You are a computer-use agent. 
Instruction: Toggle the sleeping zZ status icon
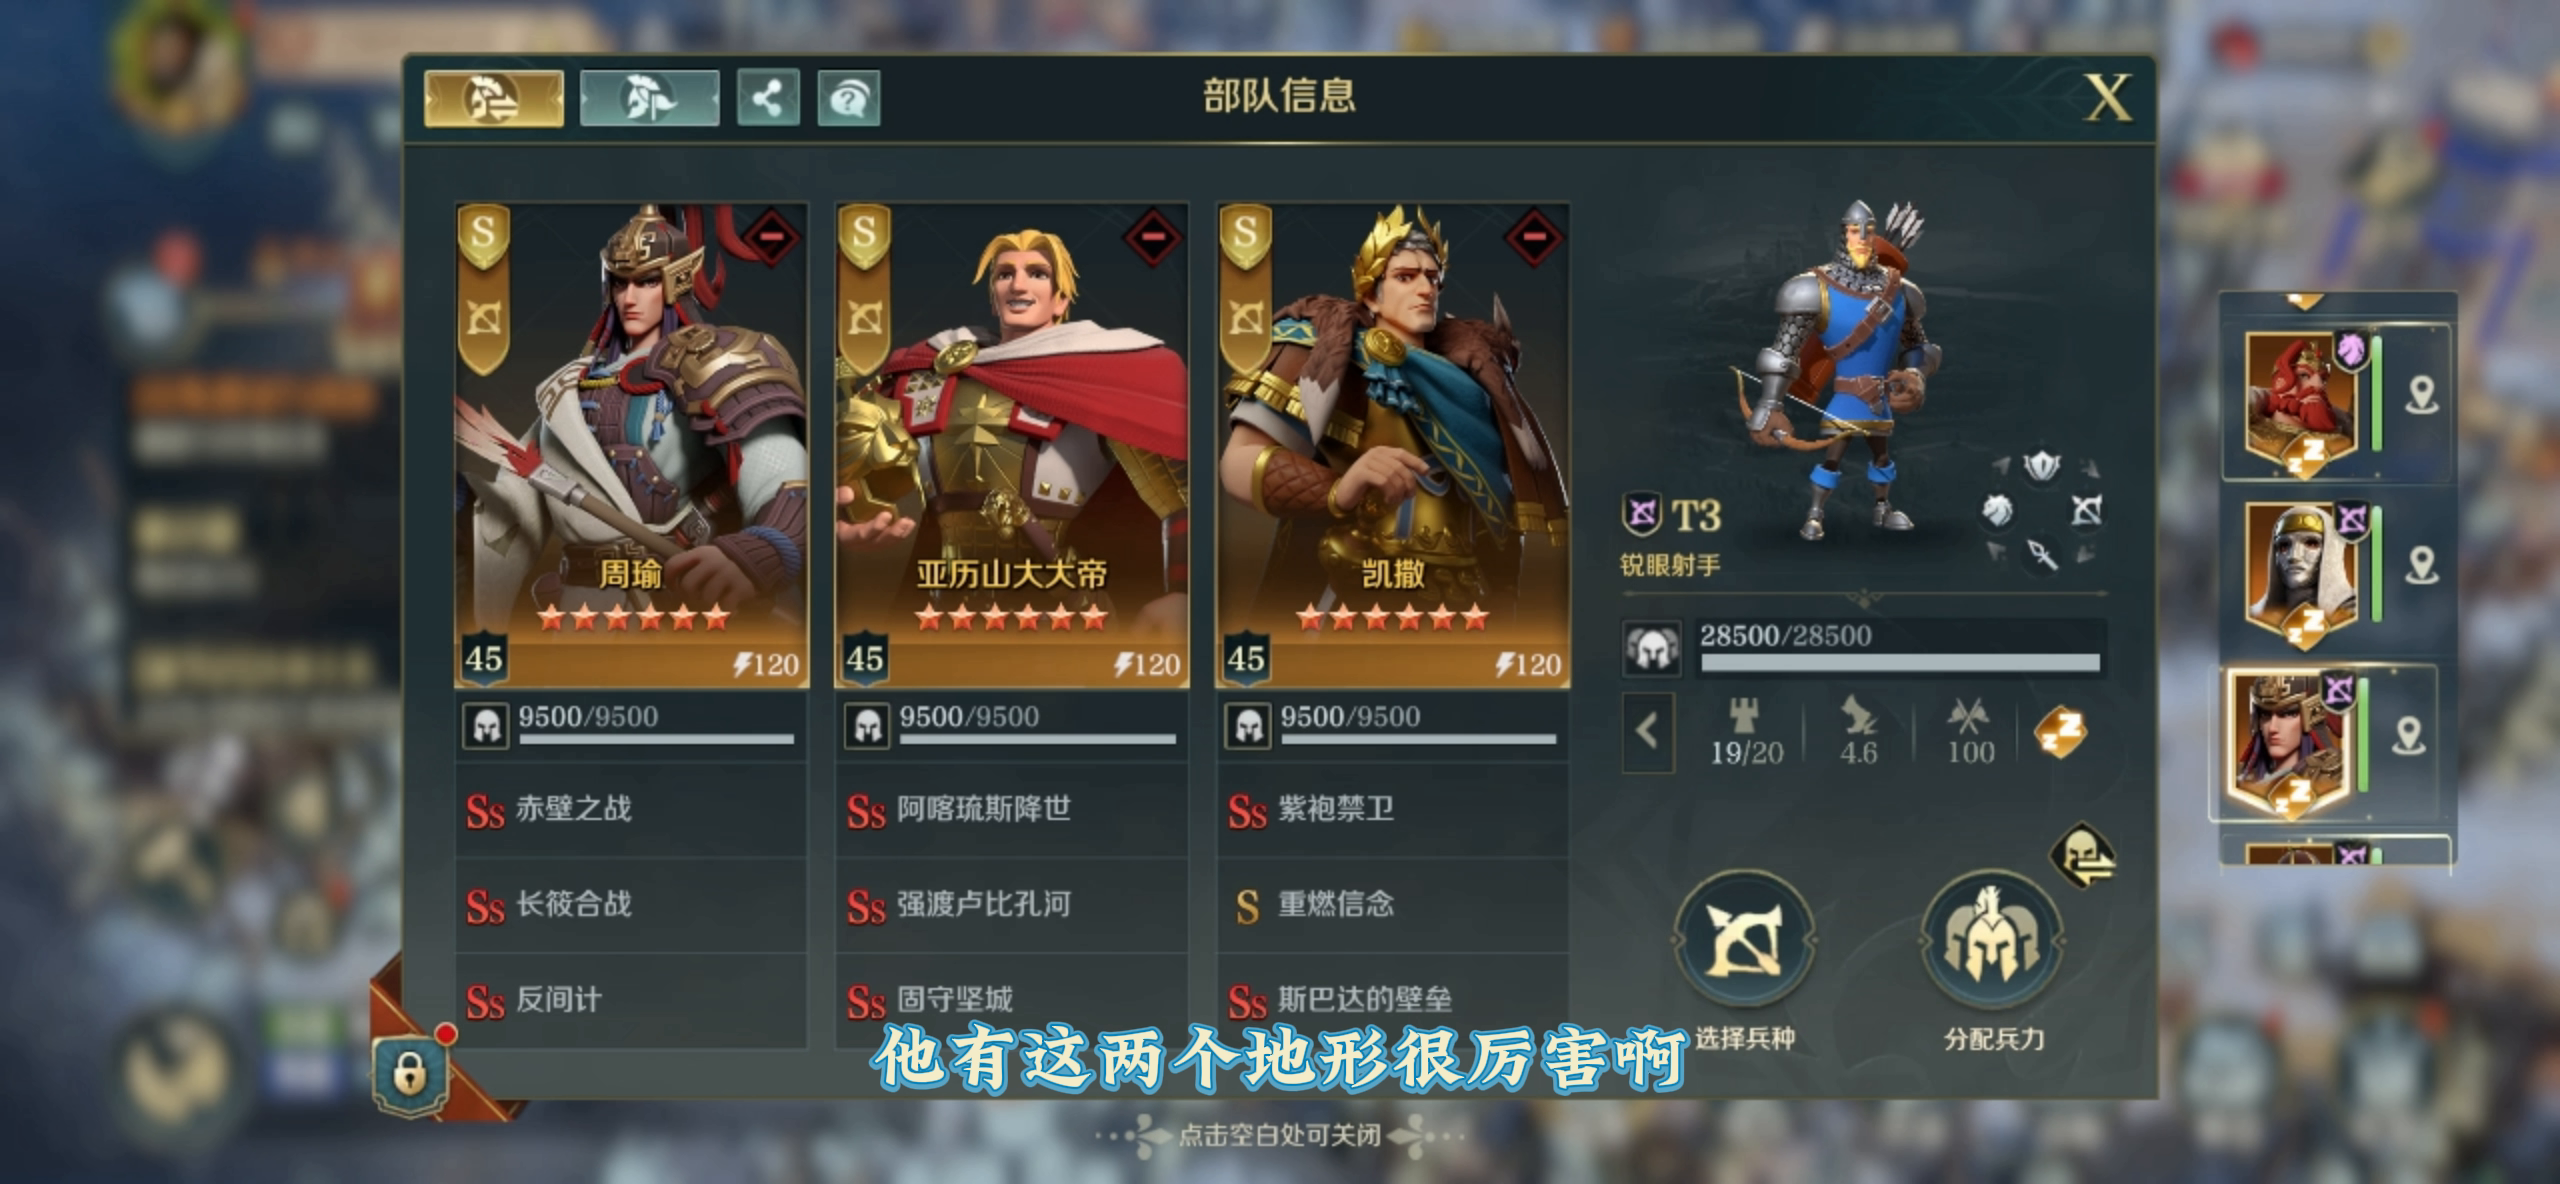2061,732
